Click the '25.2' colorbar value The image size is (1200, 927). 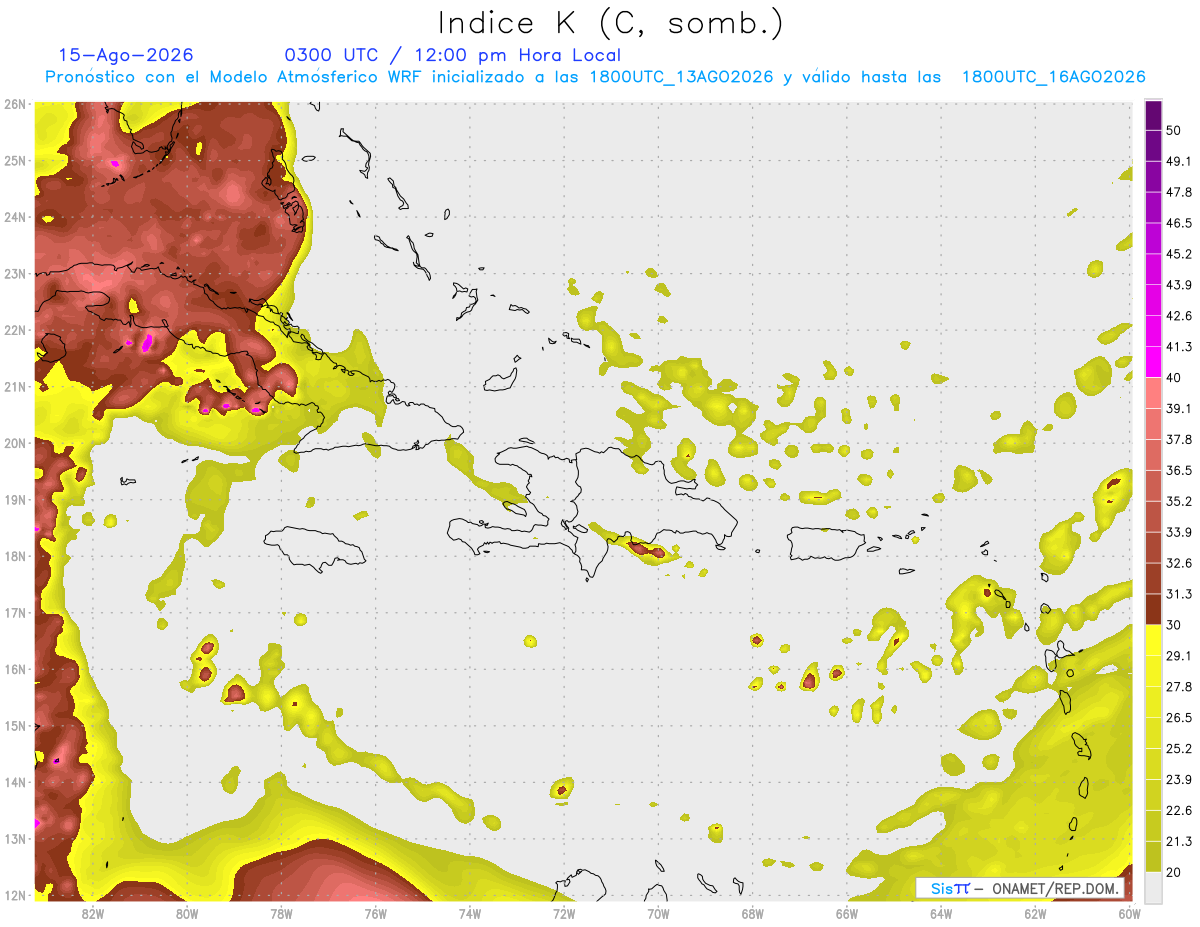(x=1179, y=748)
